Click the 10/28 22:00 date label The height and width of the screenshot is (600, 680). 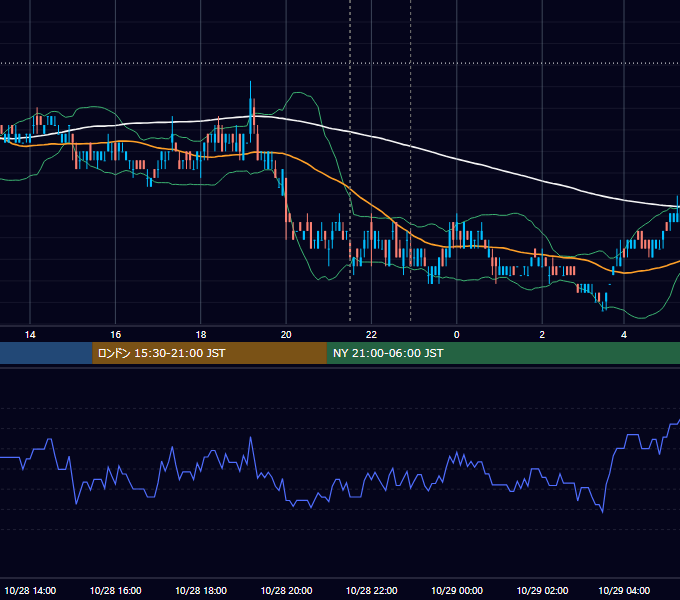tap(371, 590)
